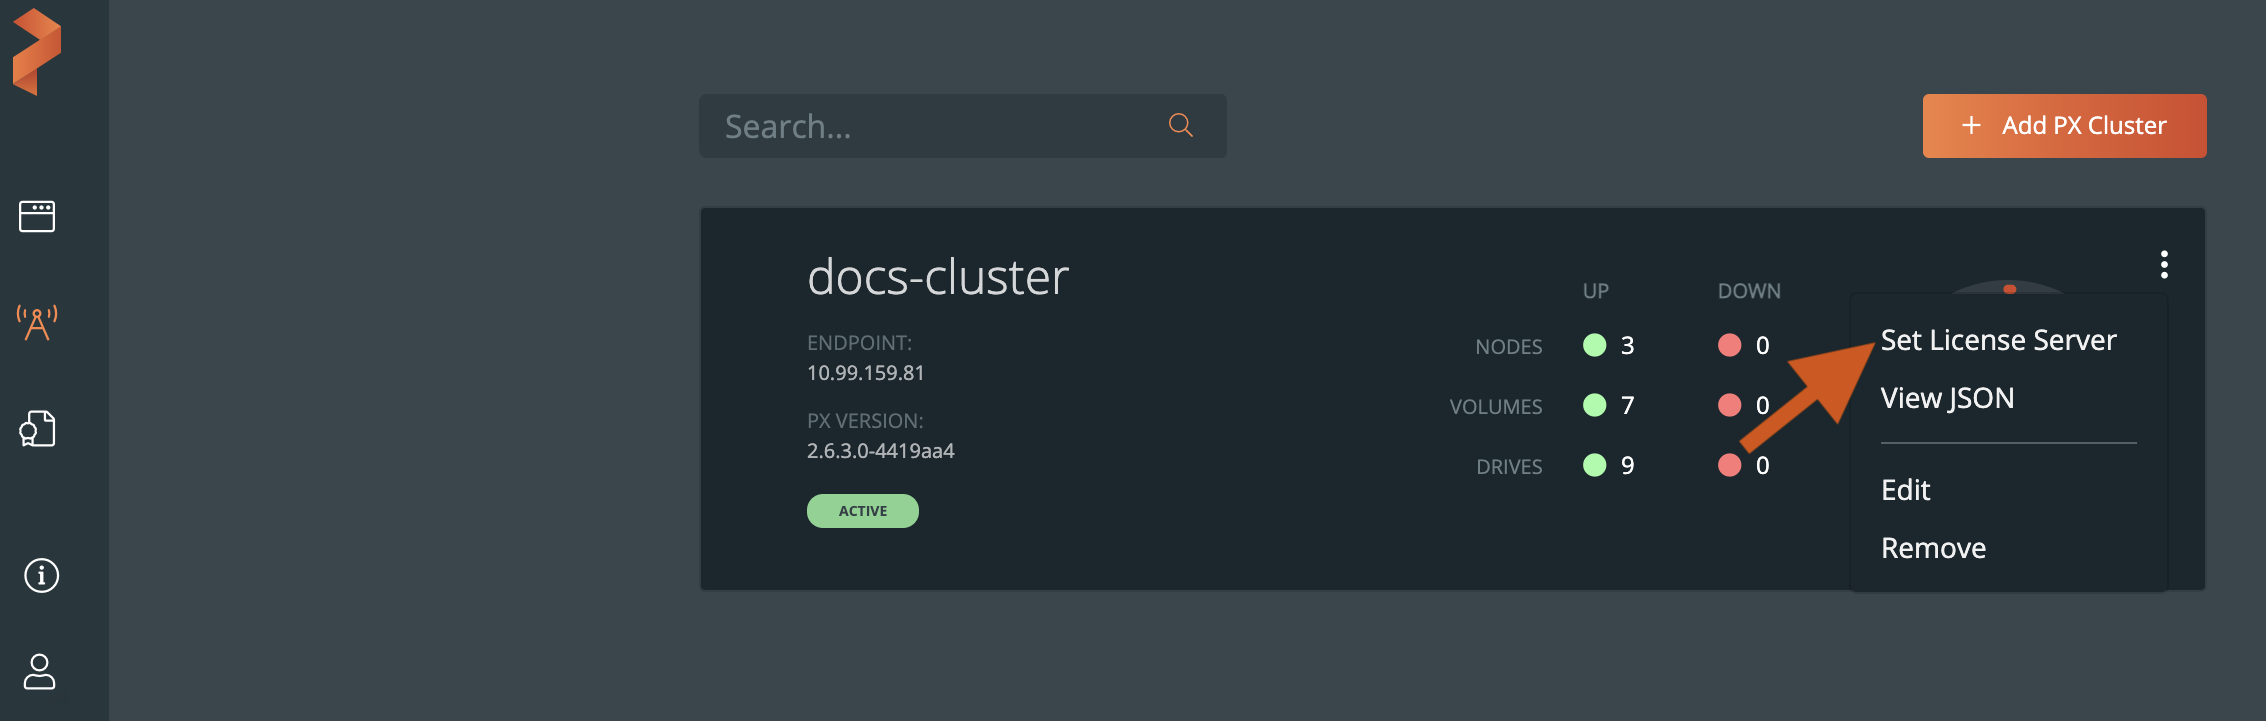Click the Search... input field
The width and height of the screenshot is (2266, 721).
(x=962, y=126)
